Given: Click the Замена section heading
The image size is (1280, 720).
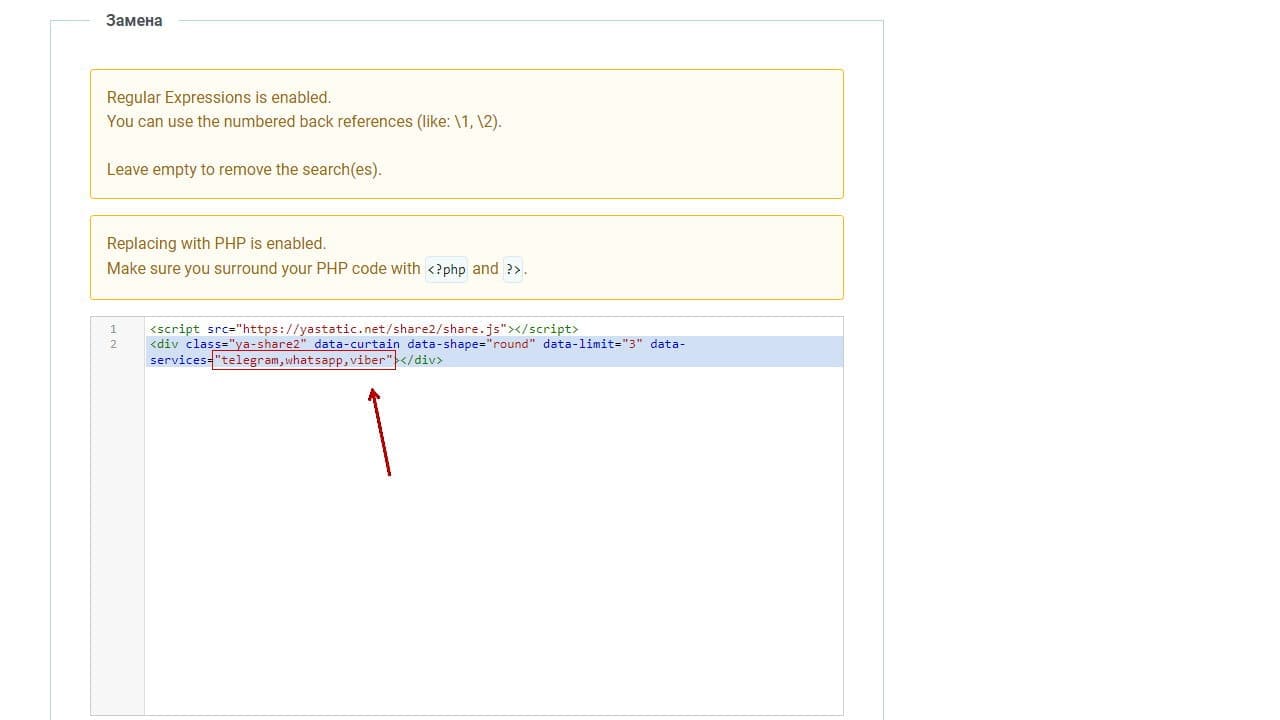Looking at the screenshot, I should pyautogui.click(x=134, y=20).
